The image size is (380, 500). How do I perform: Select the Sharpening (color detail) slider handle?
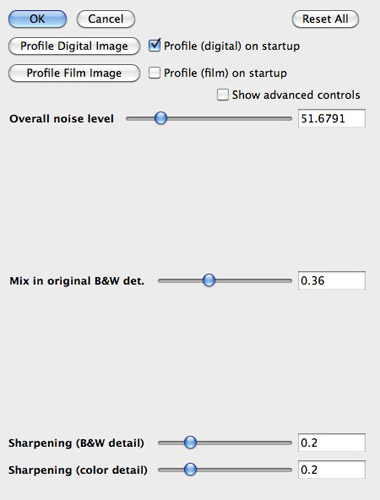(190, 469)
